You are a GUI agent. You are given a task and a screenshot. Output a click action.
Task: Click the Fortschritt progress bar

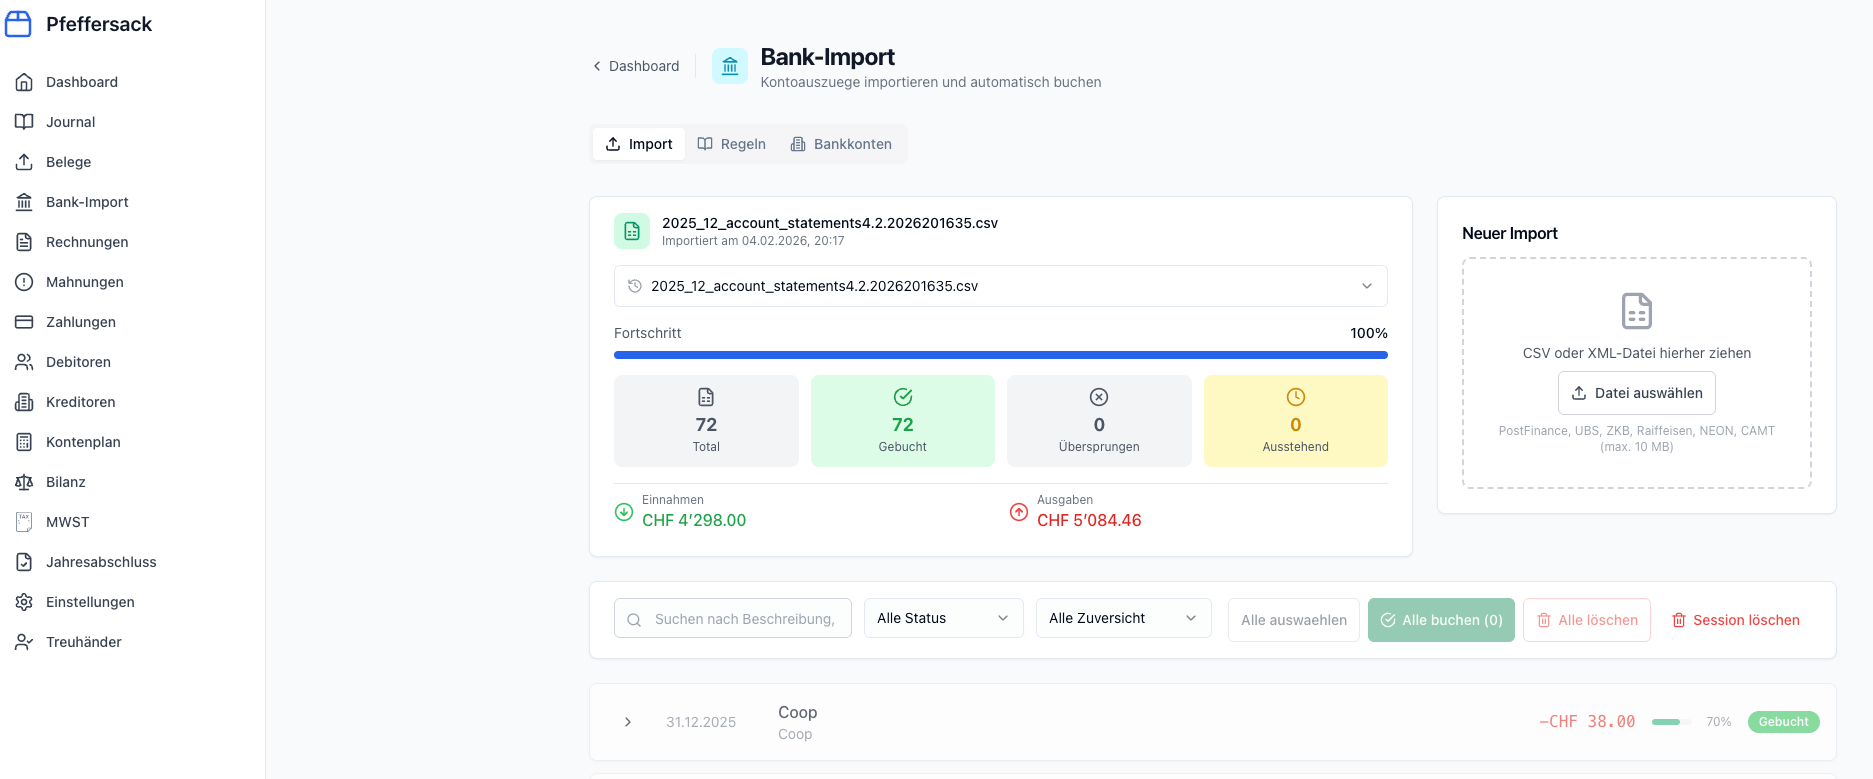click(x=1000, y=355)
